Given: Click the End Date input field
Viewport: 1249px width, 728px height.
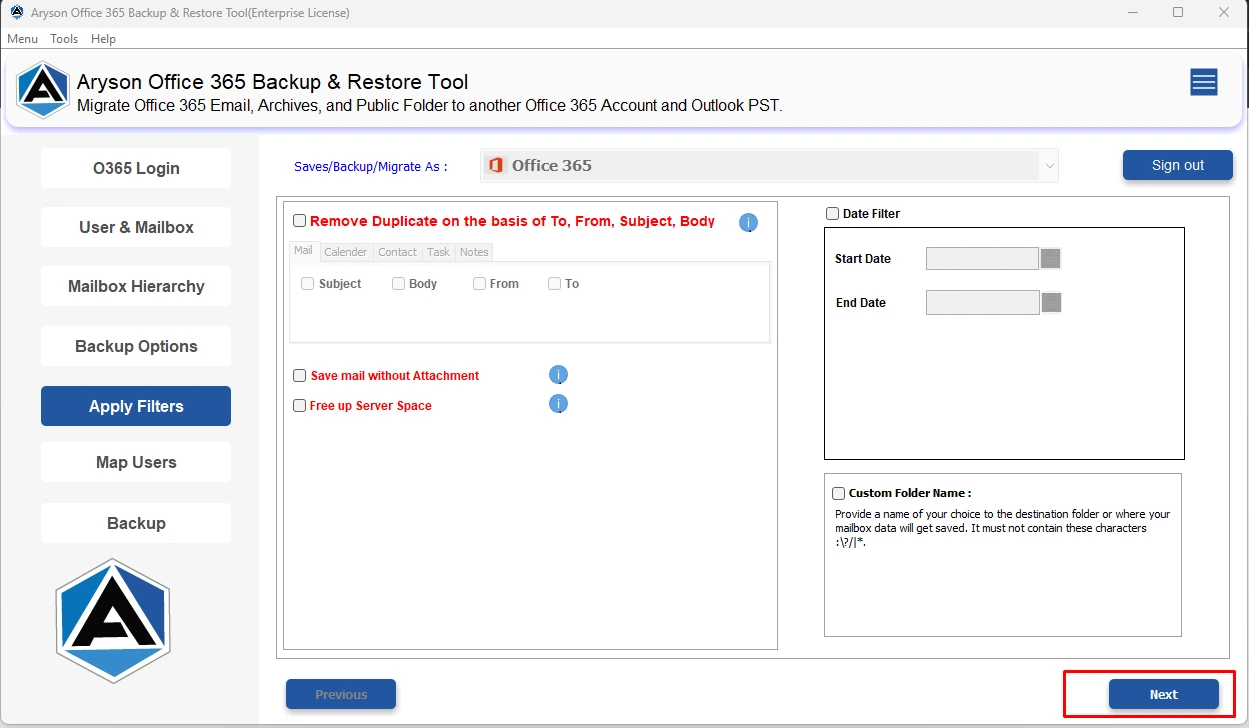Looking at the screenshot, I should tap(982, 303).
